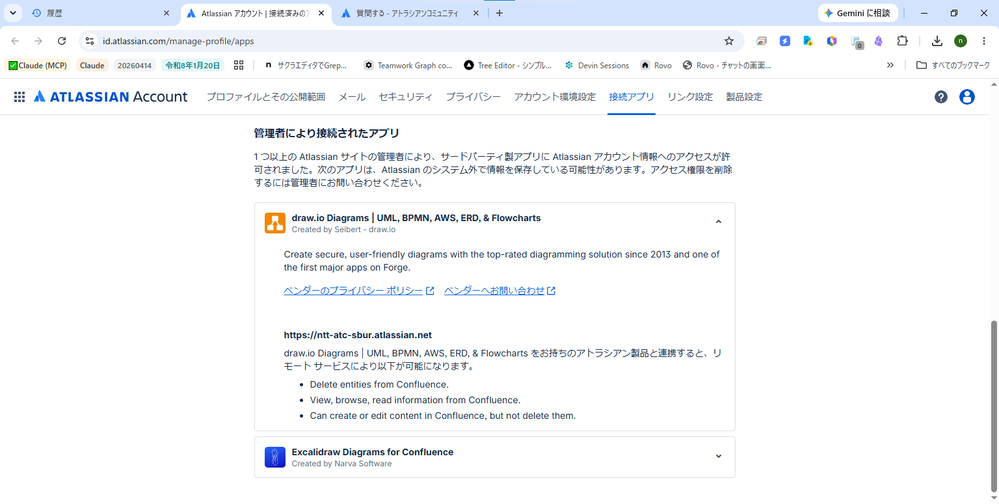Open the Tree Editor bookmark
999x504 pixels.
[x=508, y=65]
